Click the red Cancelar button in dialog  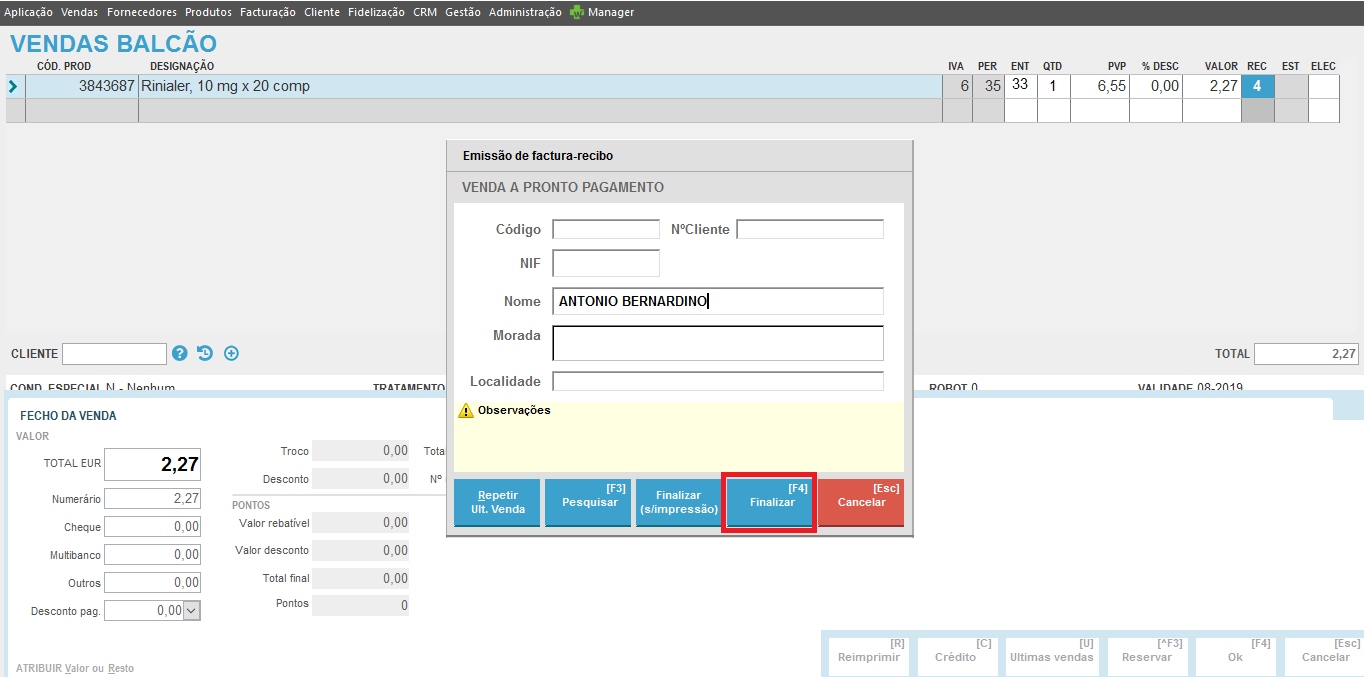tap(861, 502)
